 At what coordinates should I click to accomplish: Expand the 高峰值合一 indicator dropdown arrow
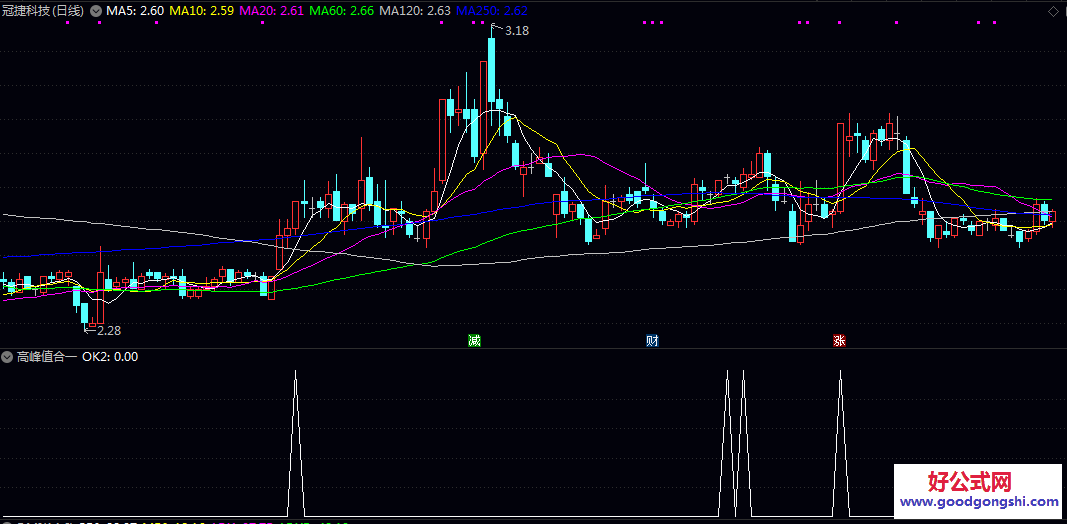(x=7, y=357)
